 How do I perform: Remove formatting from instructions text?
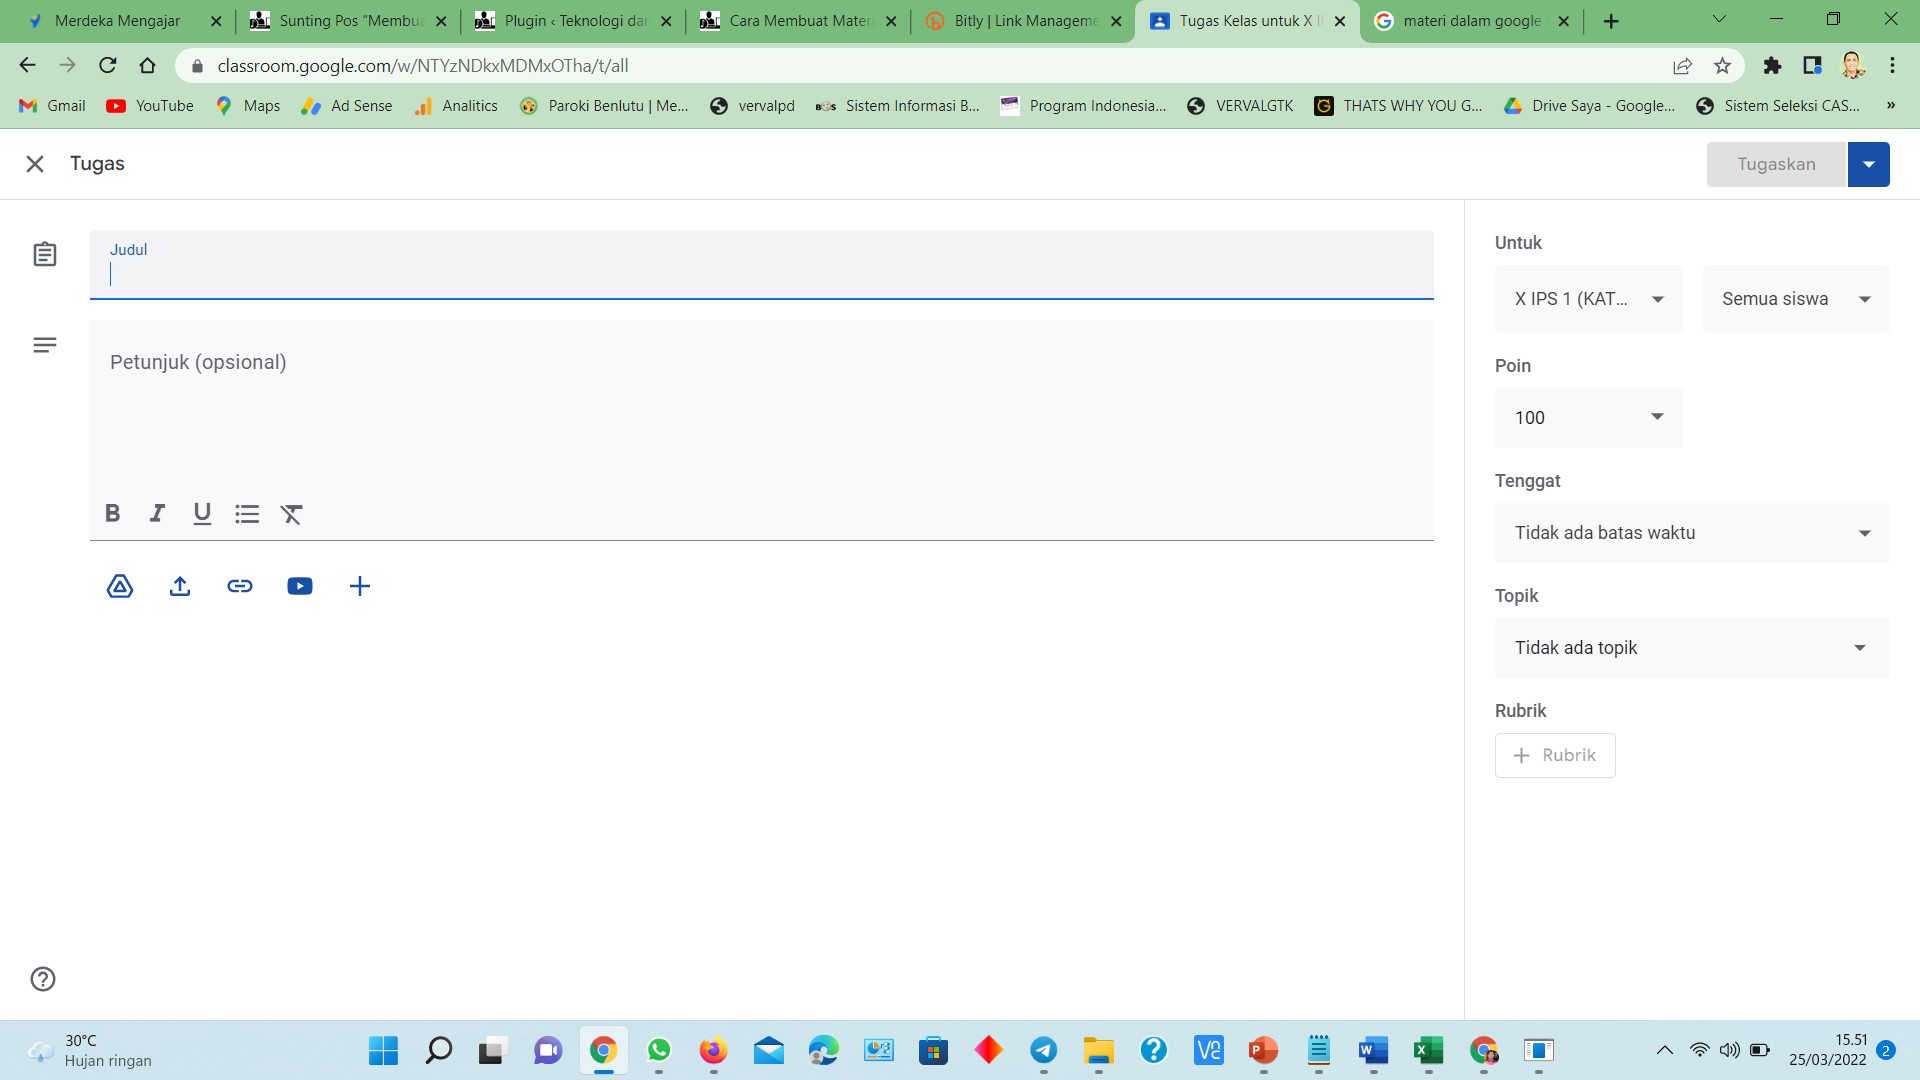tap(291, 514)
